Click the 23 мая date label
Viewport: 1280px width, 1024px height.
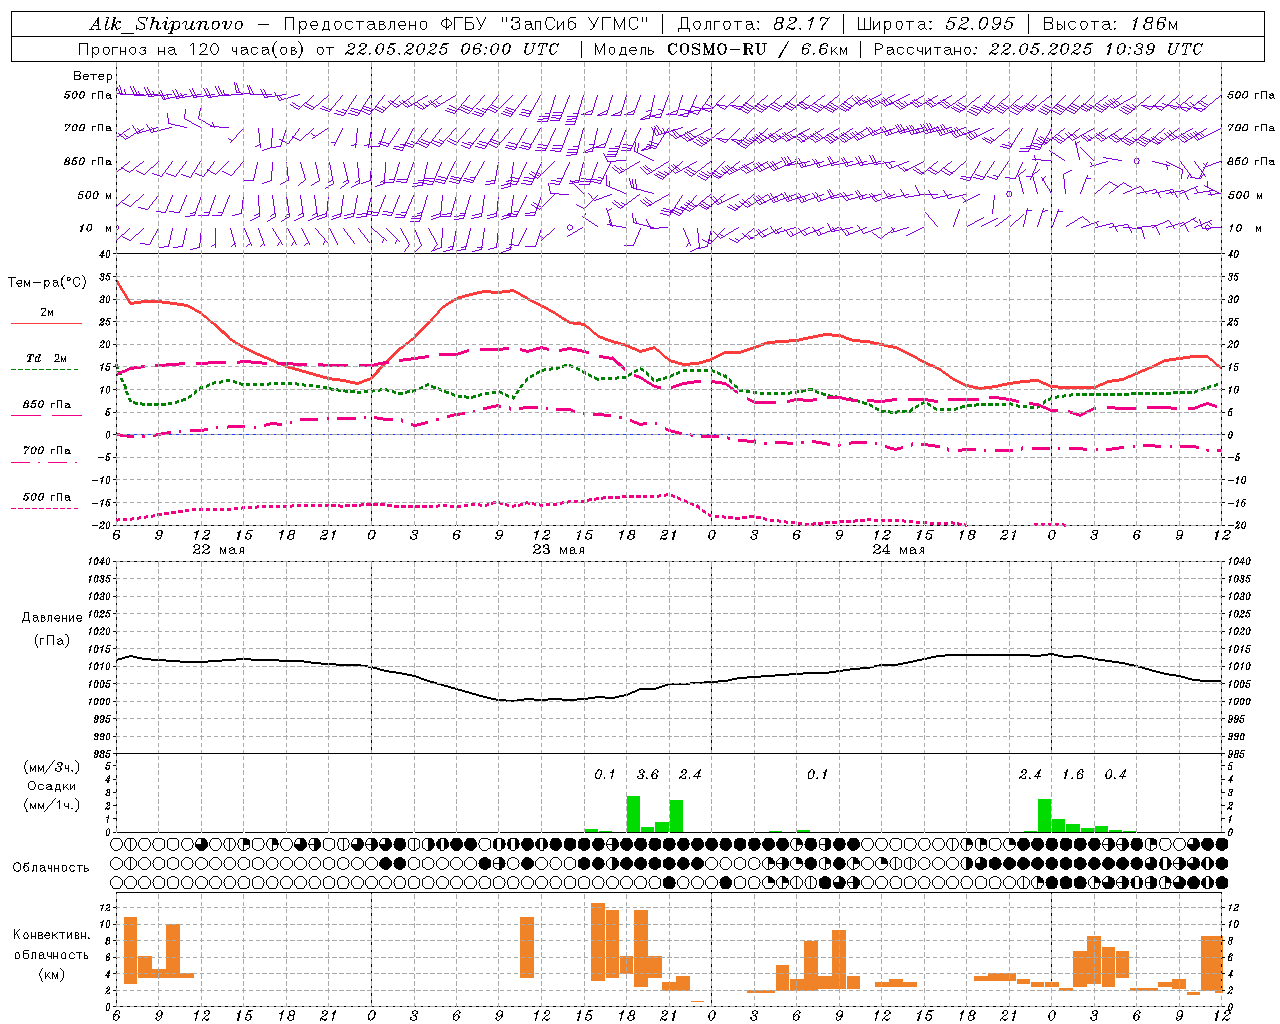click(x=558, y=549)
